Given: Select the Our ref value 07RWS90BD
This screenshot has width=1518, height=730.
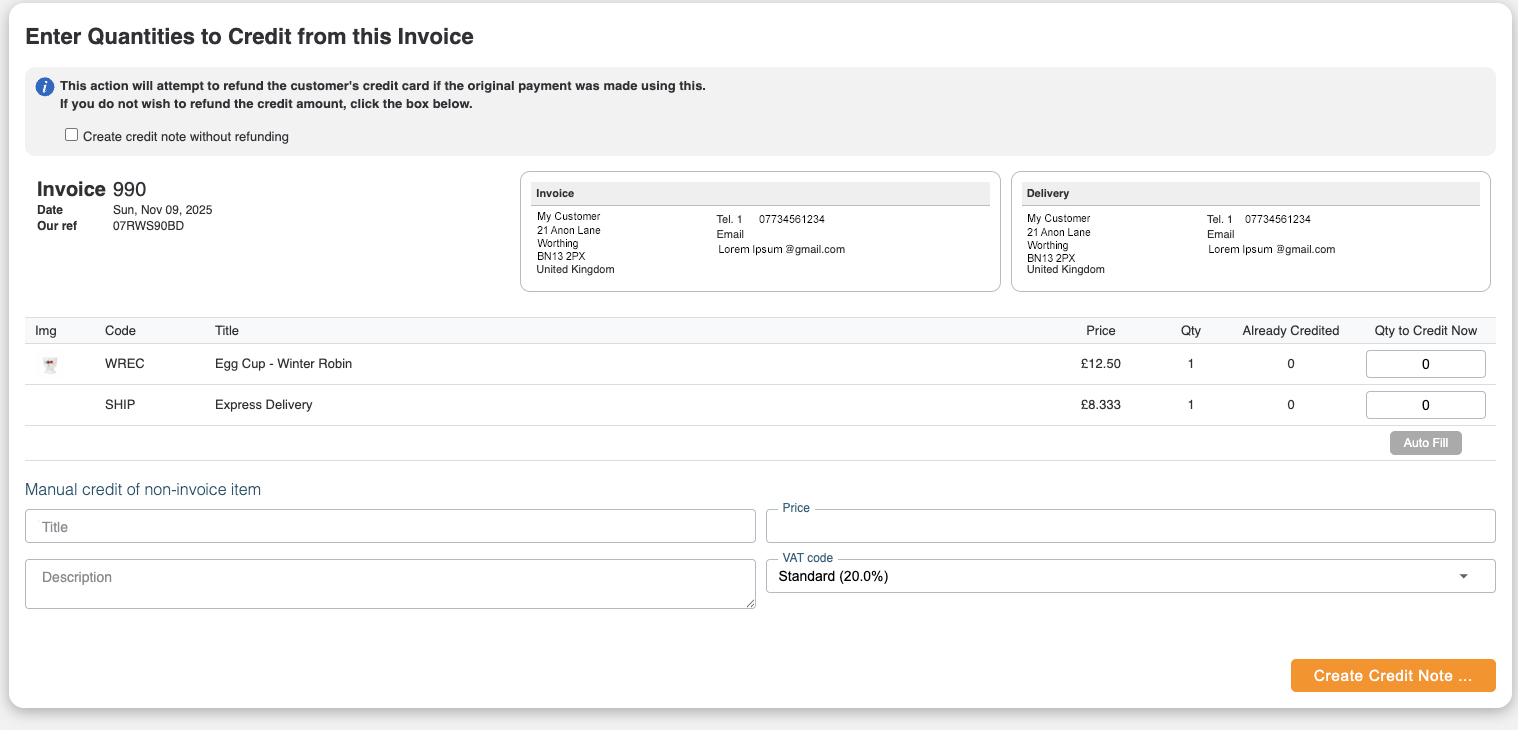Looking at the screenshot, I should (x=148, y=226).
